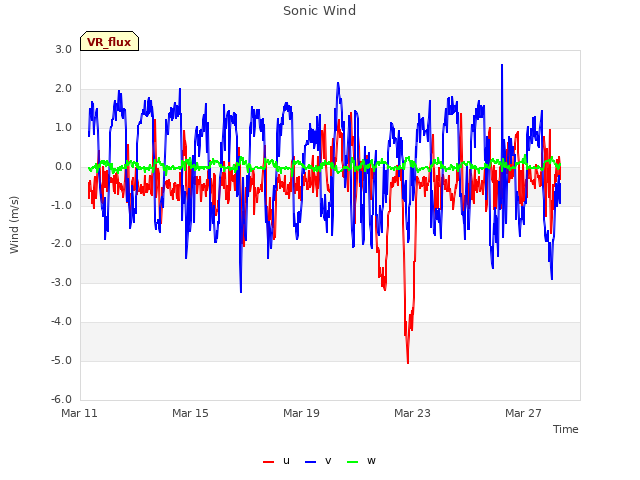
Task: Toggle the u series legend entry
Action: [277, 461]
